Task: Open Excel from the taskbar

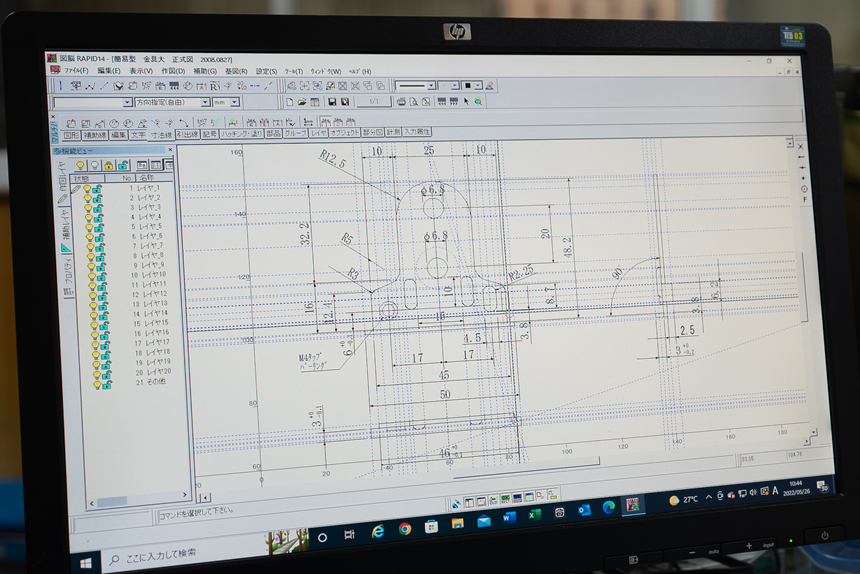Action: (534, 514)
